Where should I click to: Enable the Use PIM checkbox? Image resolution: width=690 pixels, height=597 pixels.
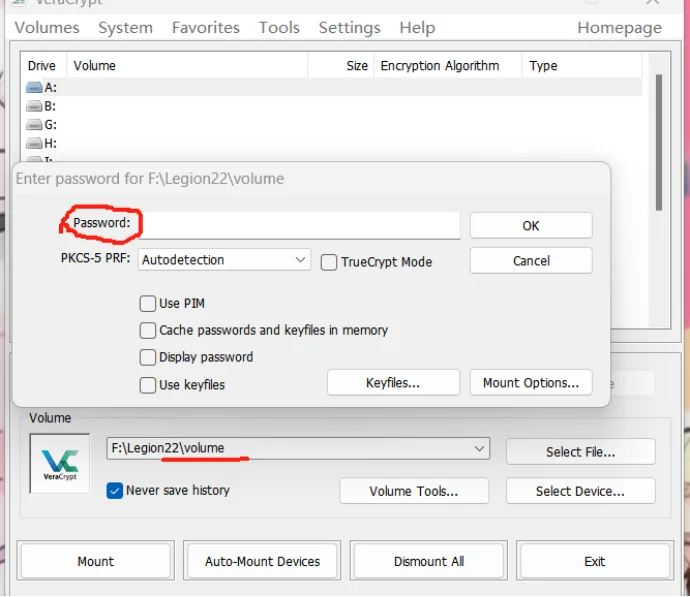(x=148, y=303)
